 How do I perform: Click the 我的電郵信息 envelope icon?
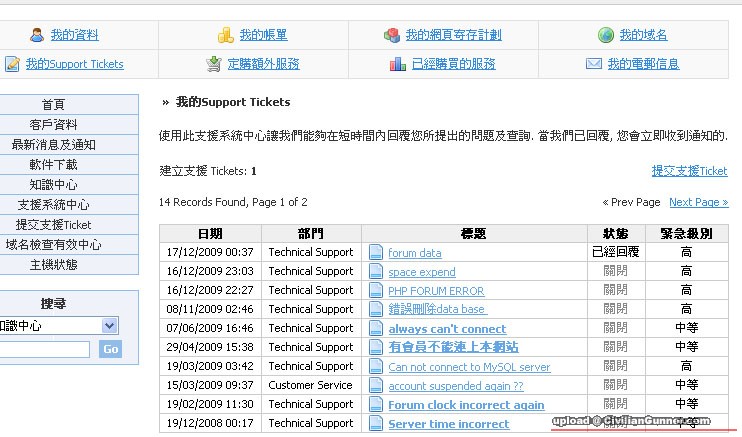pos(594,64)
